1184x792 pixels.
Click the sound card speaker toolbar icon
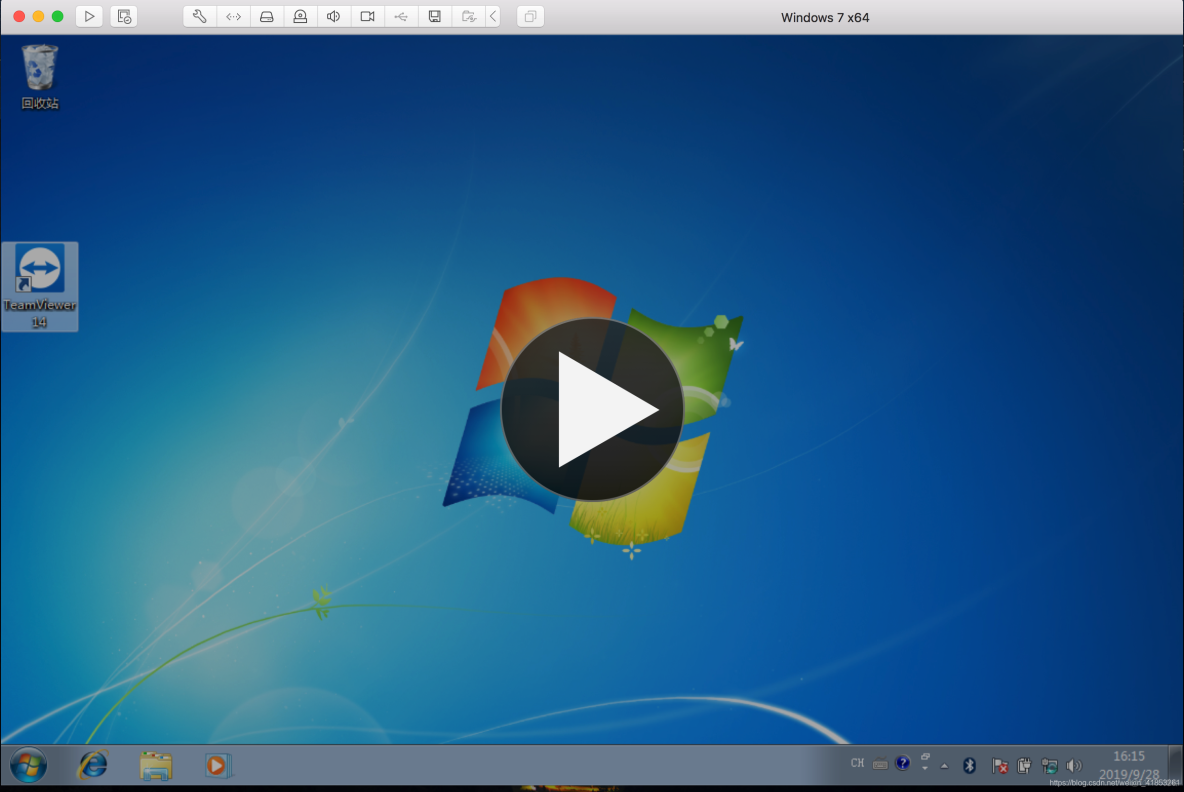(334, 17)
